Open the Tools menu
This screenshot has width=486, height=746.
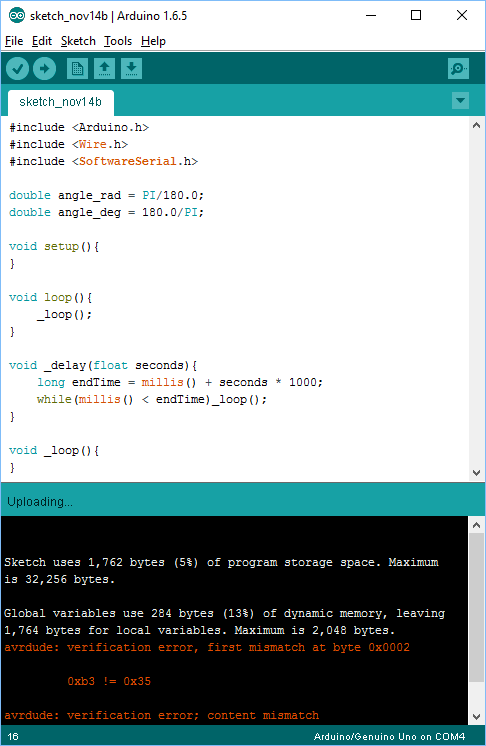click(x=118, y=41)
